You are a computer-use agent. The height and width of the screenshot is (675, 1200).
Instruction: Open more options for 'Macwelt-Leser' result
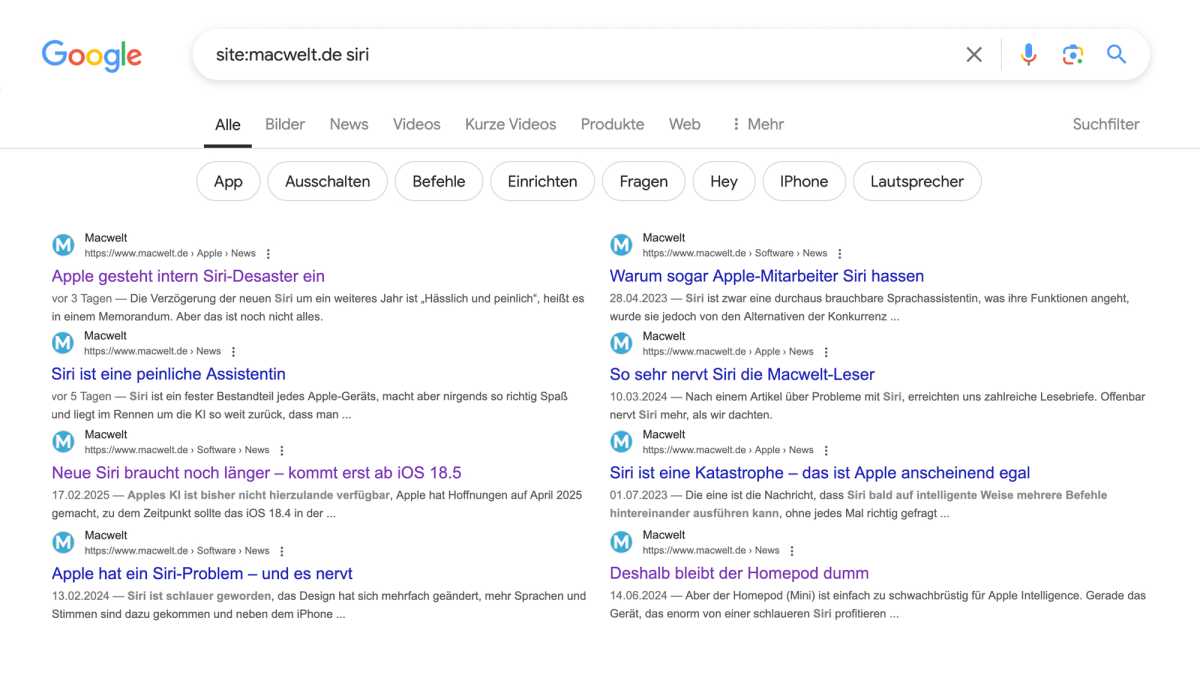click(x=826, y=352)
